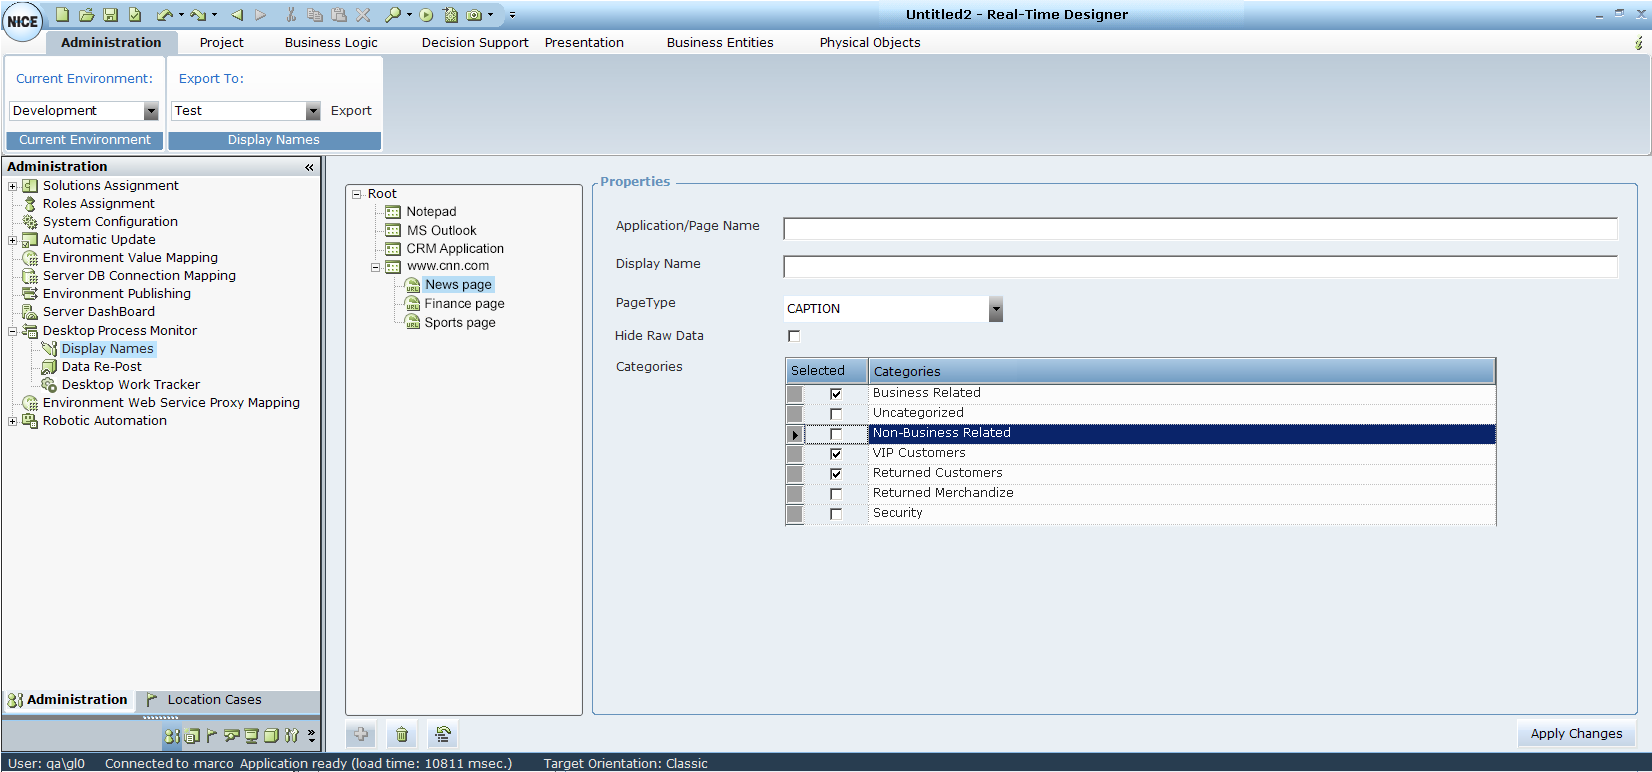Click the green Run play icon
Viewport: 1652px width, 772px height.
pyautogui.click(x=426, y=15)
